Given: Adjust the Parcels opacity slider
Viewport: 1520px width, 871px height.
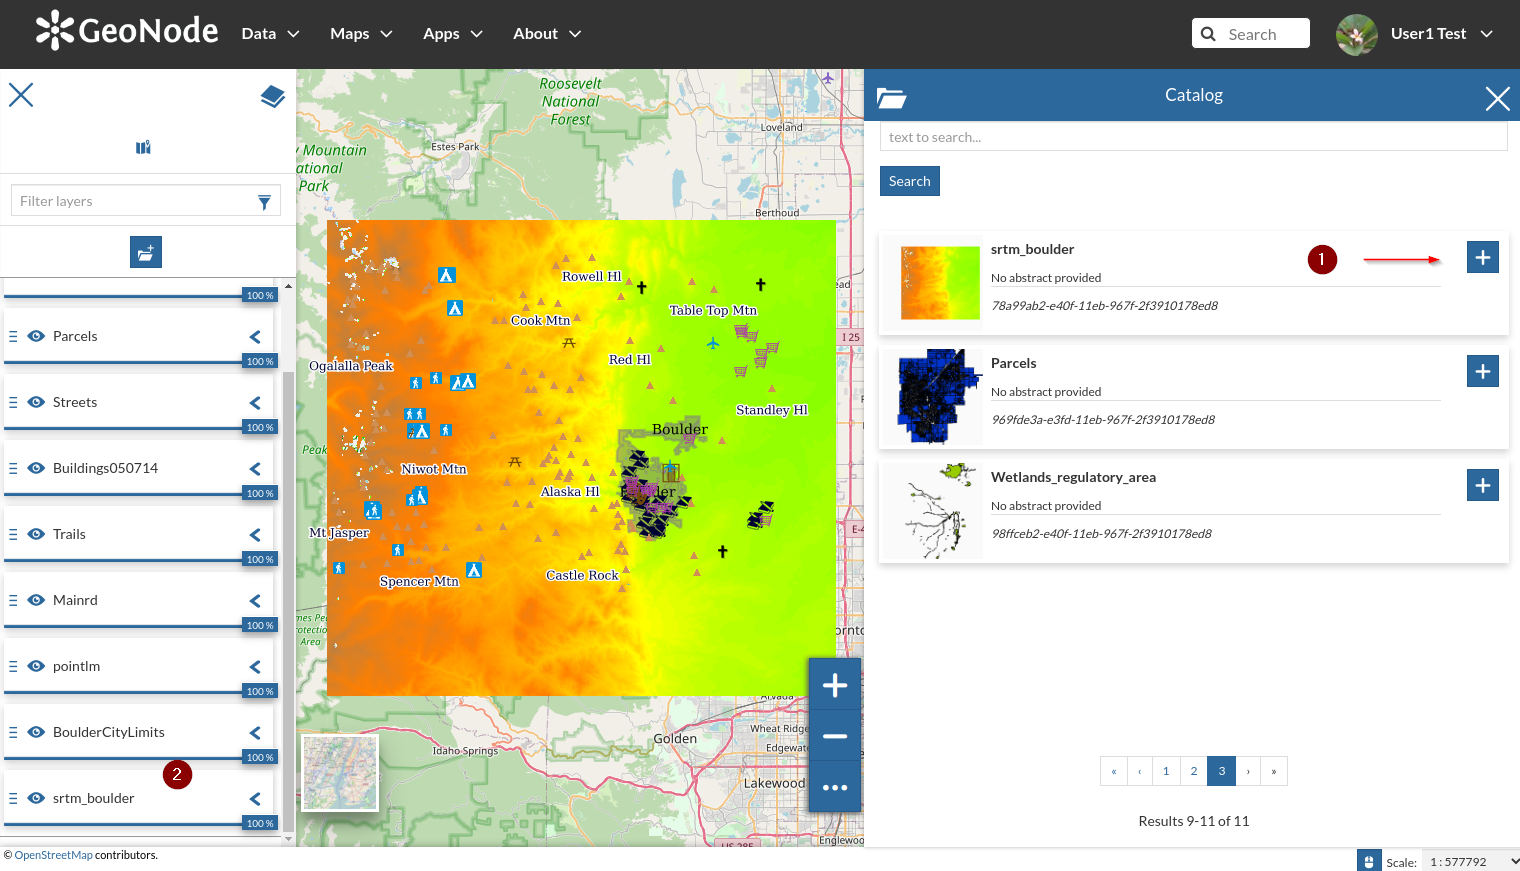Looking at the screenshot, I should point(140,362).
